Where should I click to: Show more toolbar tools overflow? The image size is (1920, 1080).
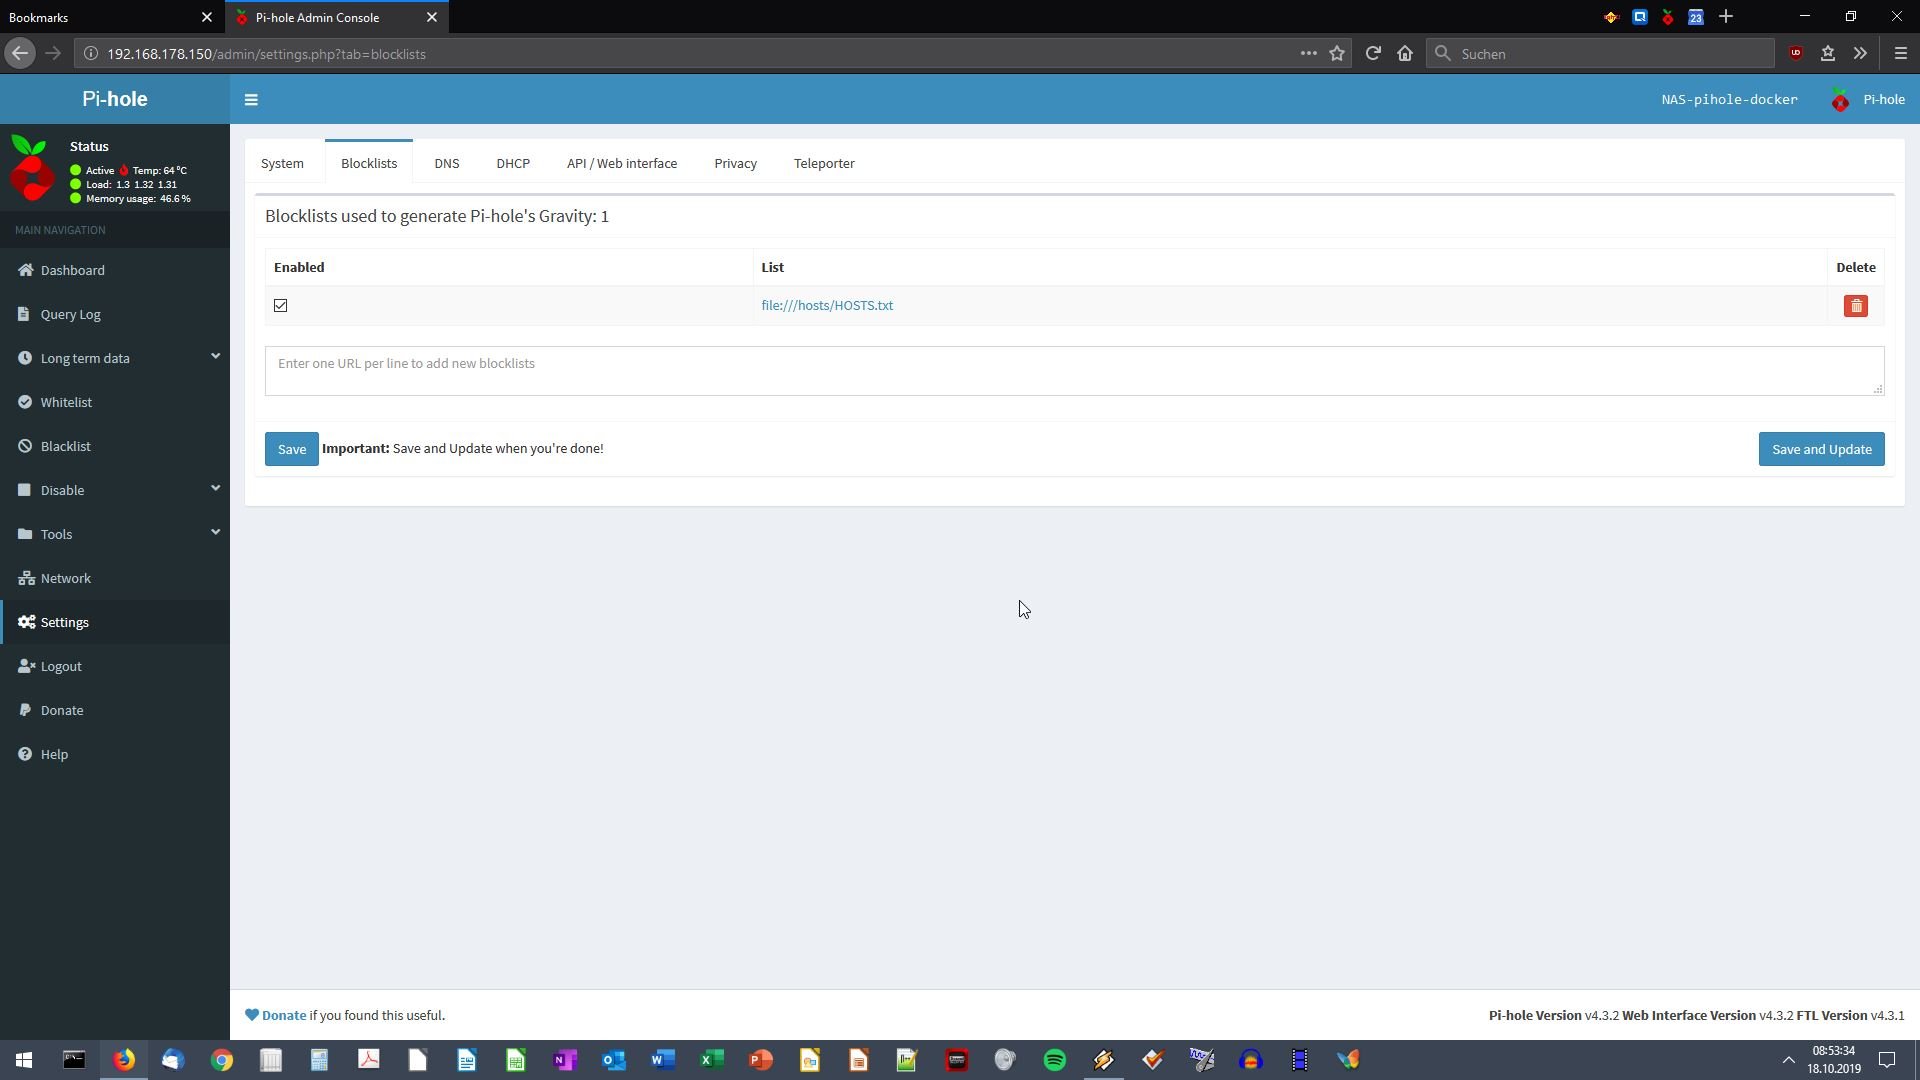(1860, 54)
